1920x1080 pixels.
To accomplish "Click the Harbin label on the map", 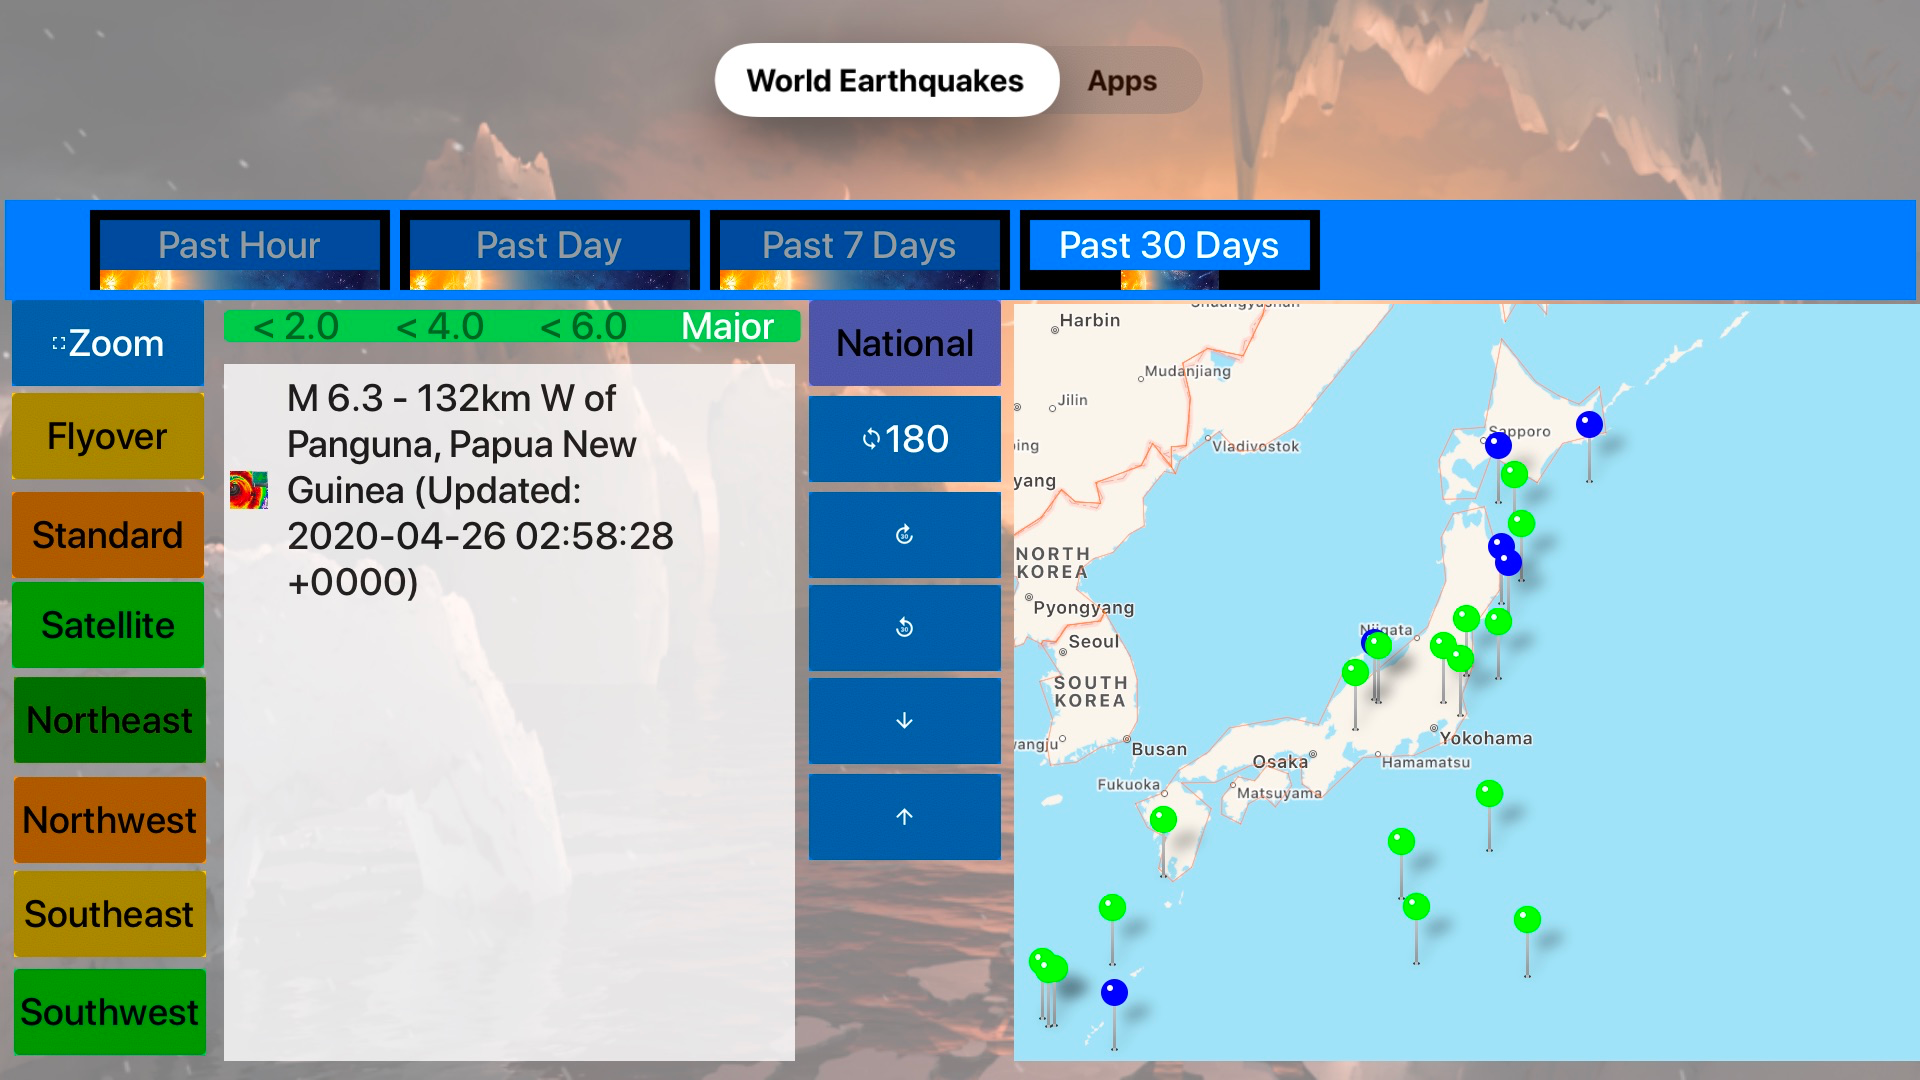I will (x=1090, y=320).
